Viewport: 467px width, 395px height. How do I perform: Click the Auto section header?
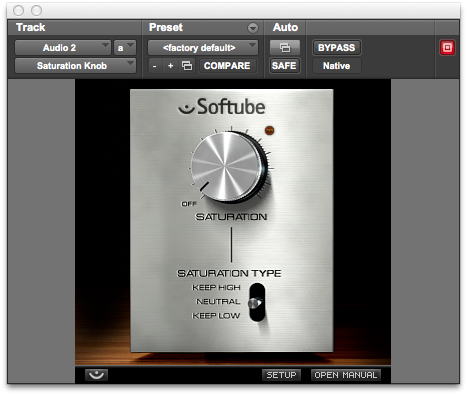coord(285,27)
